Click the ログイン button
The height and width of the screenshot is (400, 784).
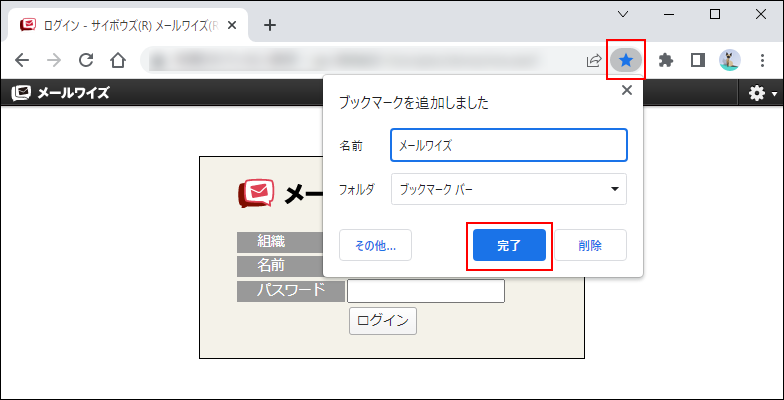[382, 321]
